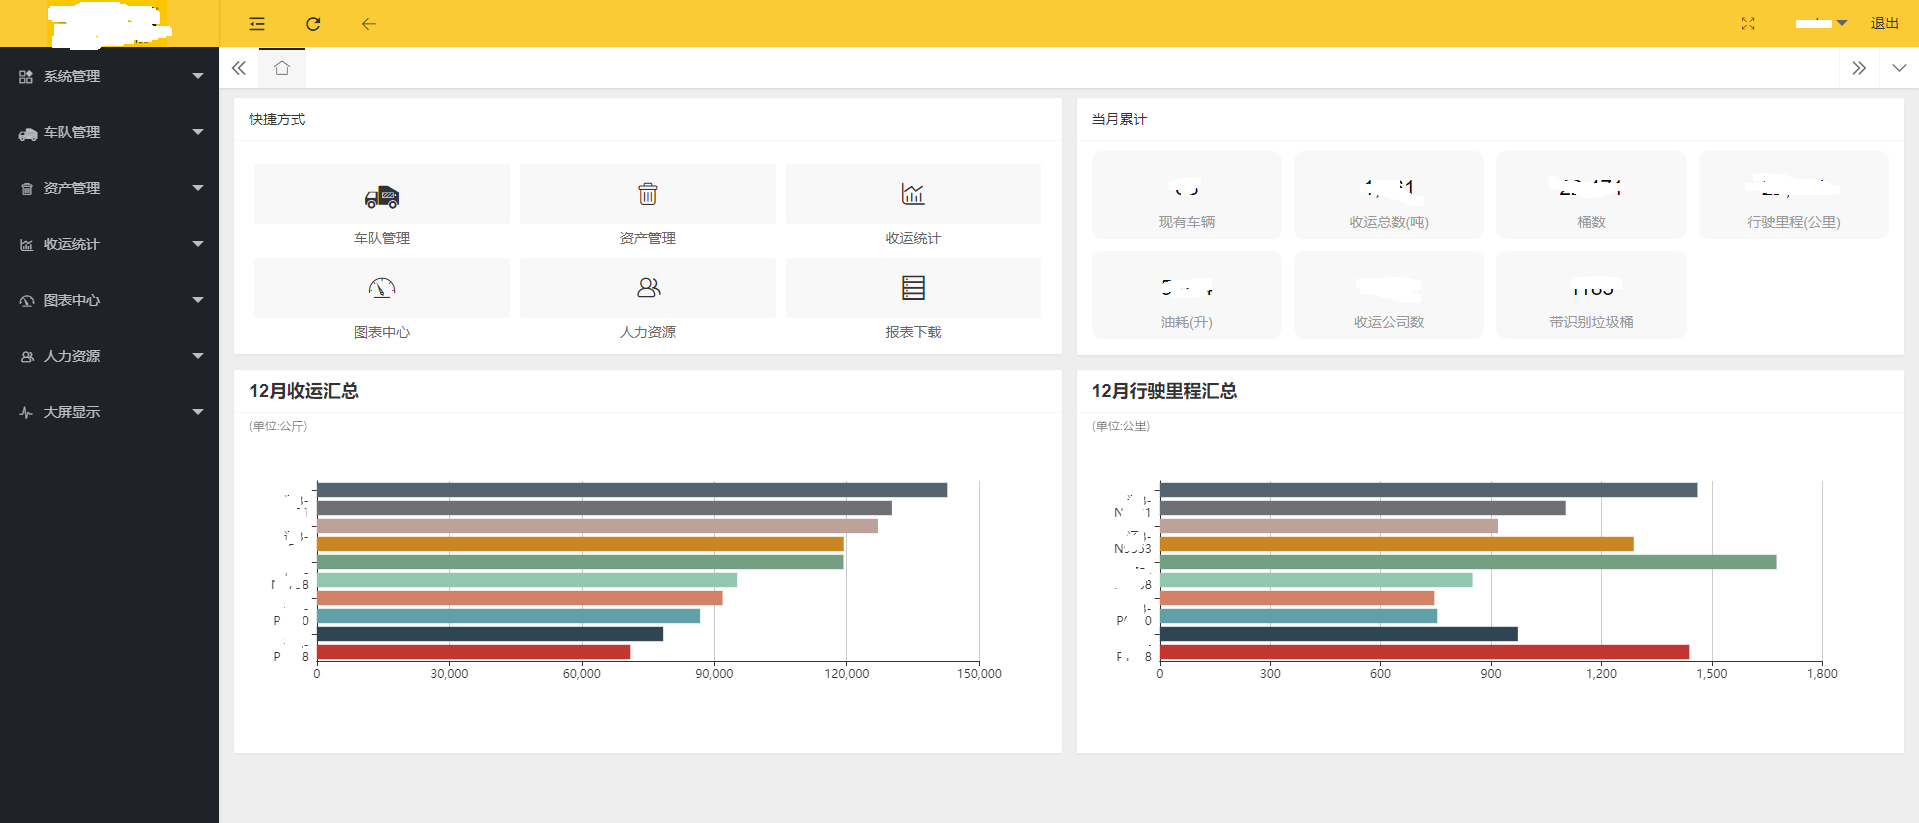Screen dimensions: 1919x823
Task: Open 资产管理 sidebar menu
Action: pos(110,188)
